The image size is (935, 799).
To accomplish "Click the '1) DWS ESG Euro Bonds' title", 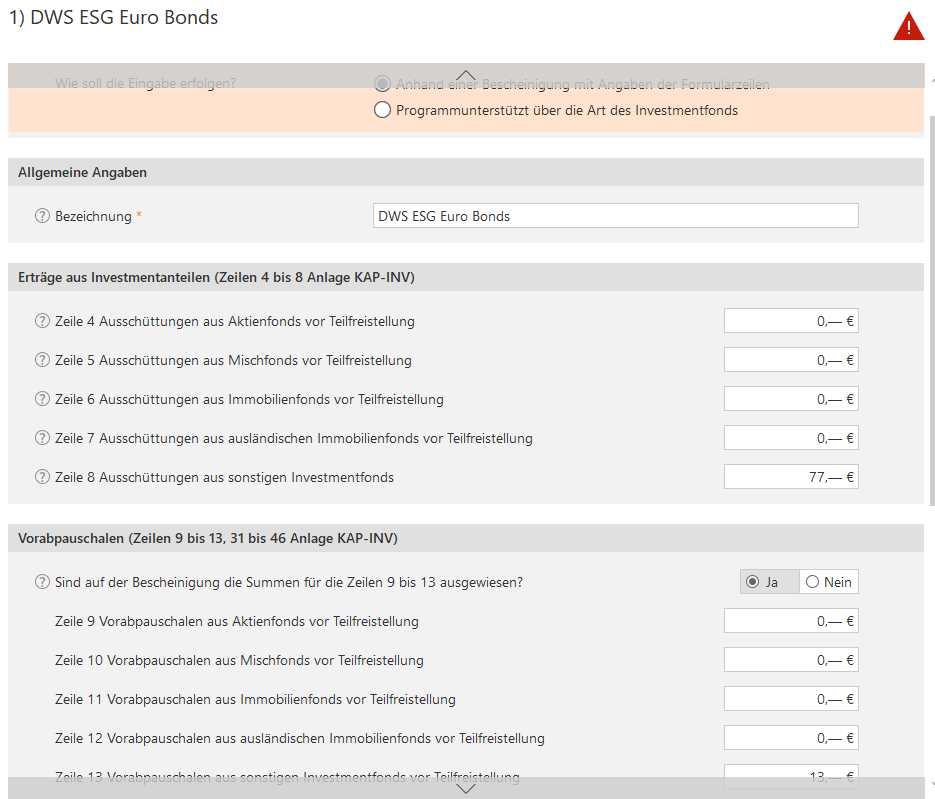I will [113, 17].
